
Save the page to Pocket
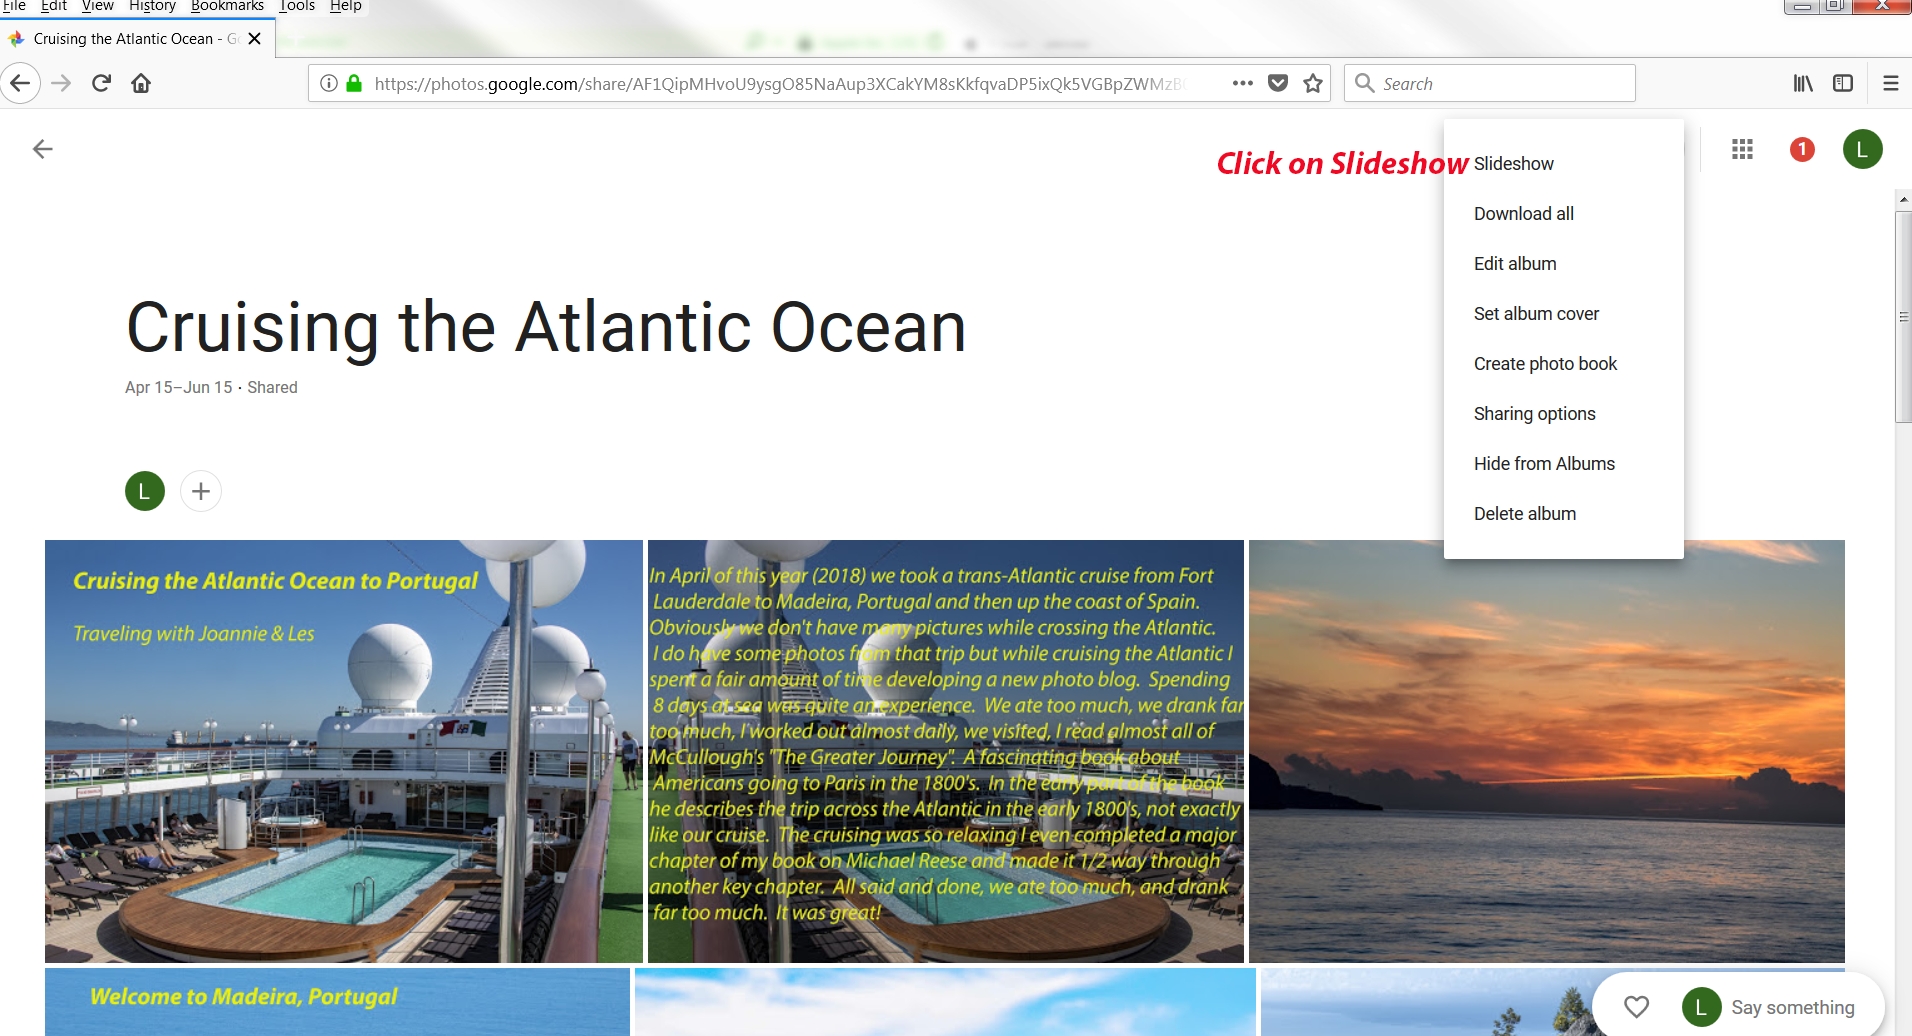click(1278, 83)
